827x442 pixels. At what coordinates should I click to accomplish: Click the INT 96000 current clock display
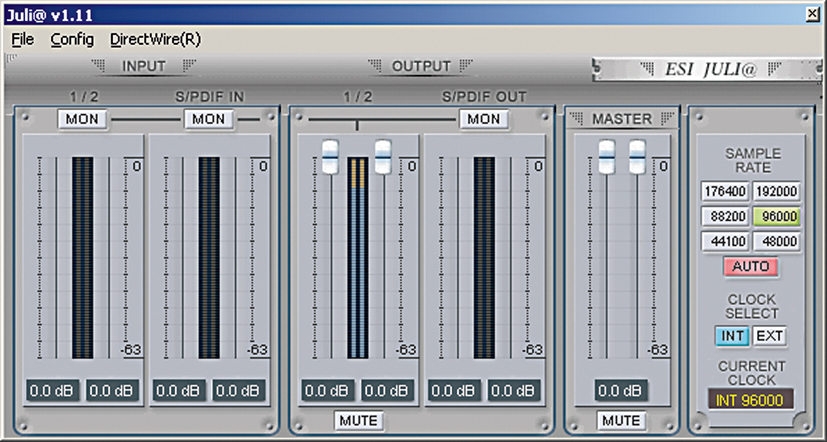tap(751, 400)
